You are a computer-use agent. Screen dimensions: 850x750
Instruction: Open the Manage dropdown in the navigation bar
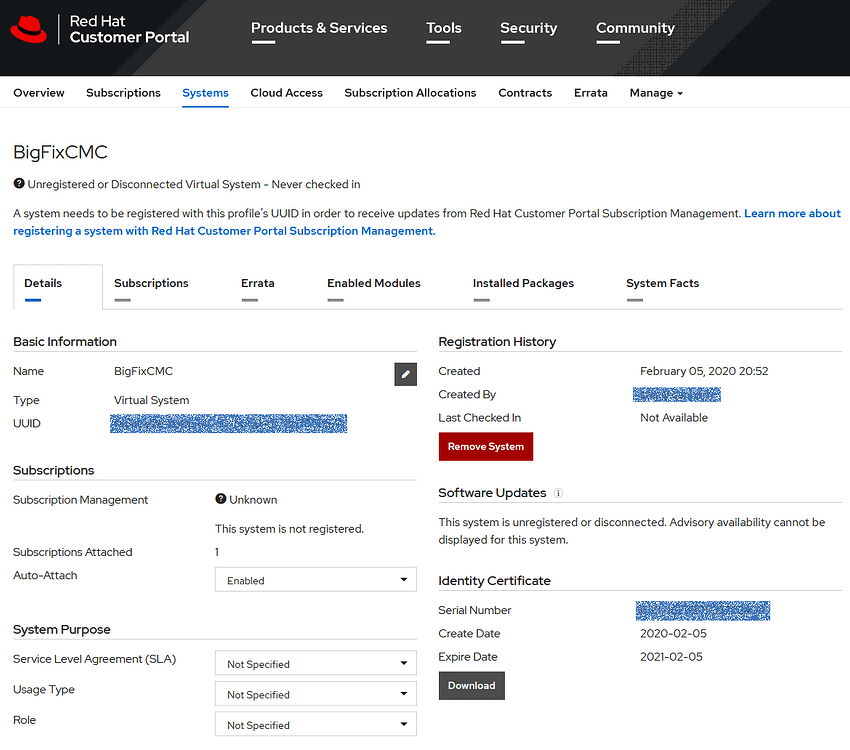[x=656, y=92]
